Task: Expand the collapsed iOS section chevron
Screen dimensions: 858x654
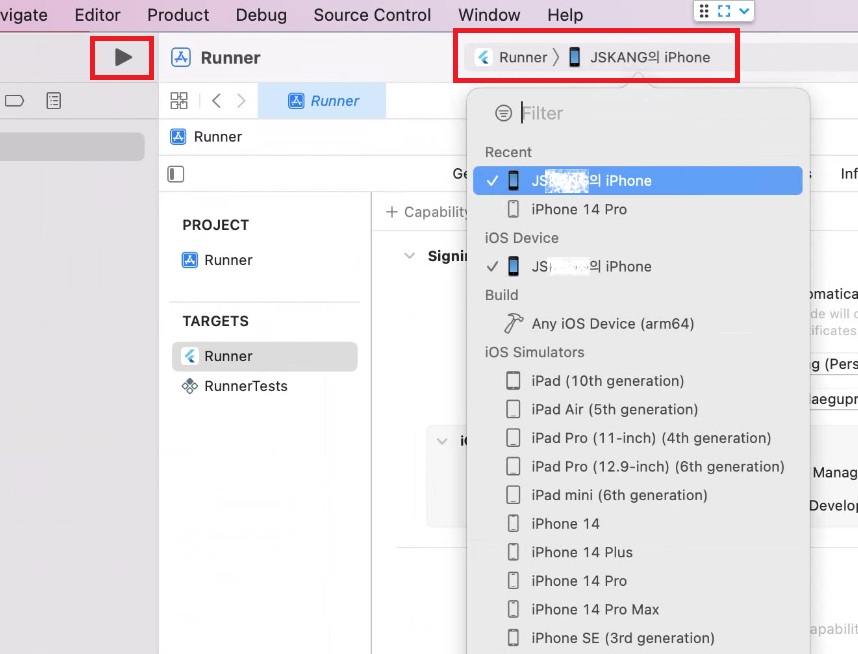Action: tap(442, 441)
